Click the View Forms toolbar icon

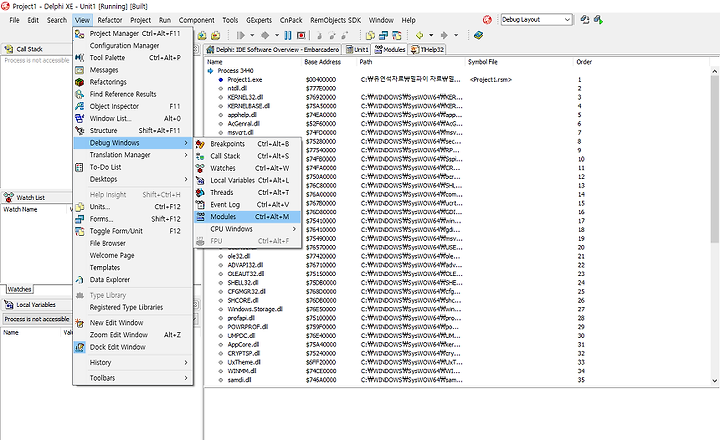click(383, 35)
